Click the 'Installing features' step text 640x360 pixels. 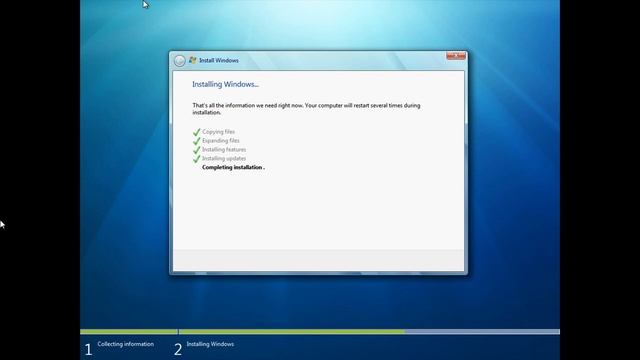(224, 150)
